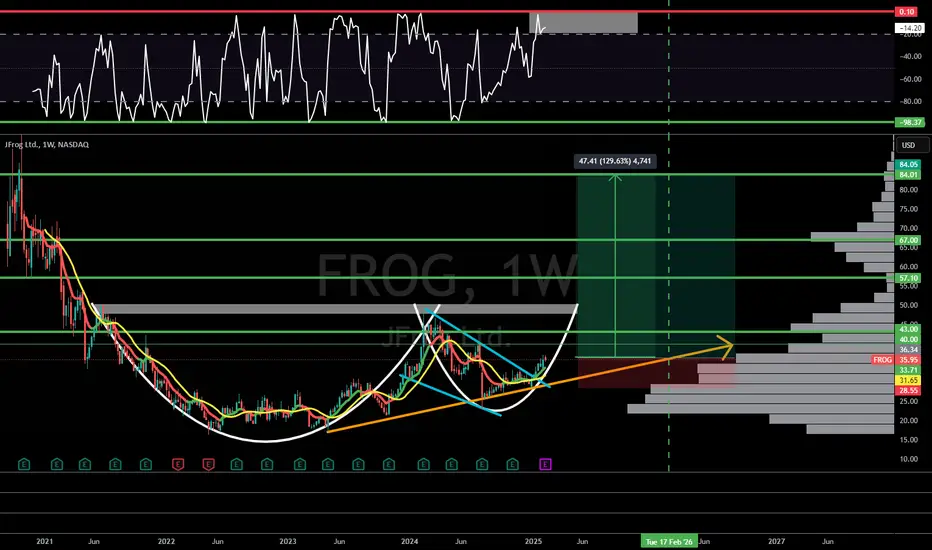Click the 33.71 green price label

(x=908, y=370)
